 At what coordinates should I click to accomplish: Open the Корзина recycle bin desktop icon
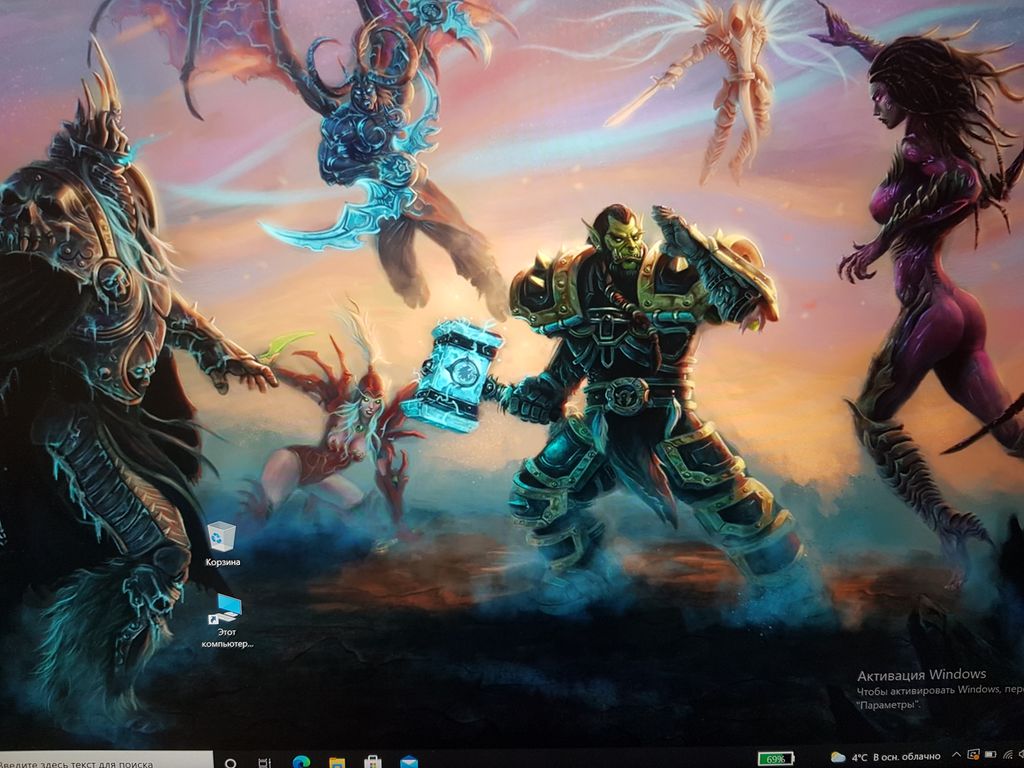point(221,535)
